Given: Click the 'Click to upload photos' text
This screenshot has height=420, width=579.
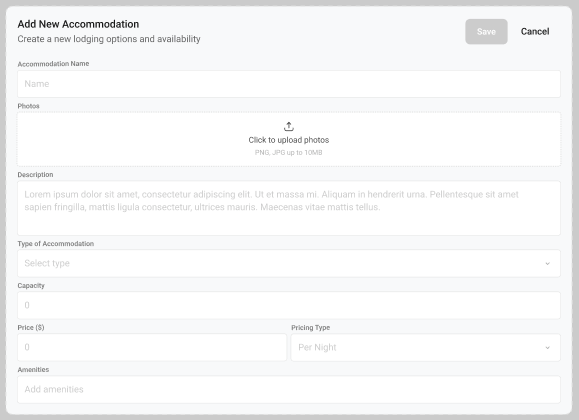Looking at the screenshot, I should click(289, 140).
